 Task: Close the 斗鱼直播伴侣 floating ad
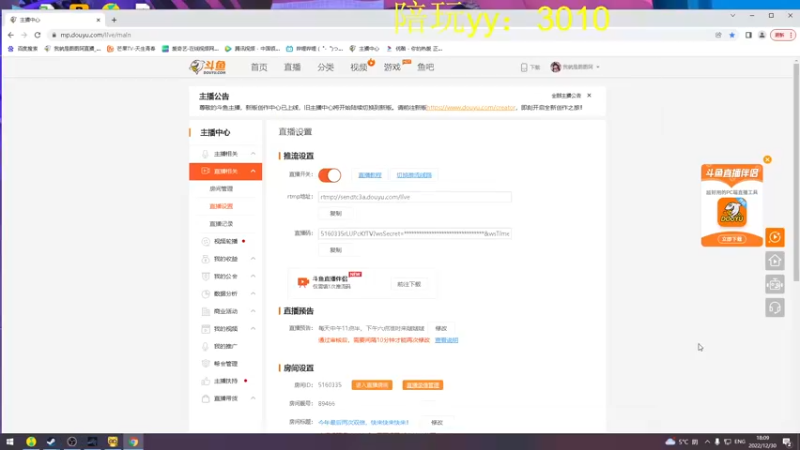coord(767,160)
